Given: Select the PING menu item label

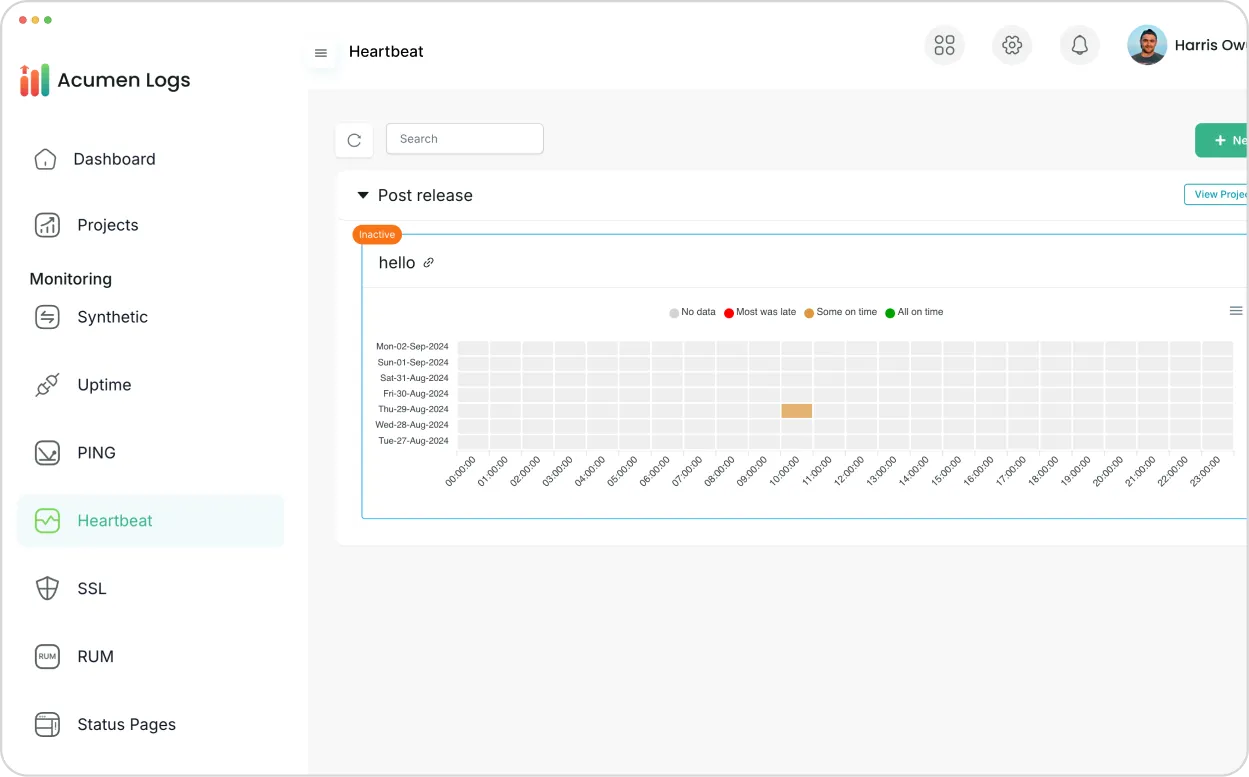Looking at the screenshot, I should pyautogui.click(x=96, y=453).
